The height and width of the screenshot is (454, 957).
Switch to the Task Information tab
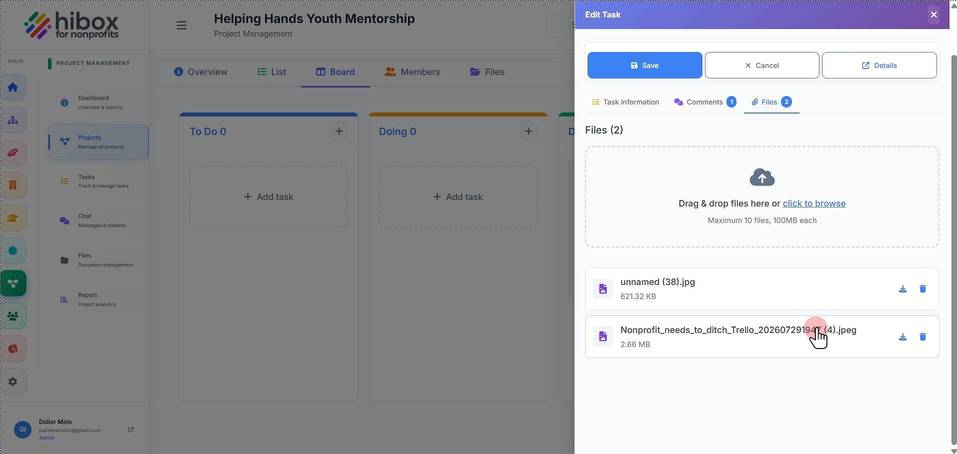click(626, 102)
